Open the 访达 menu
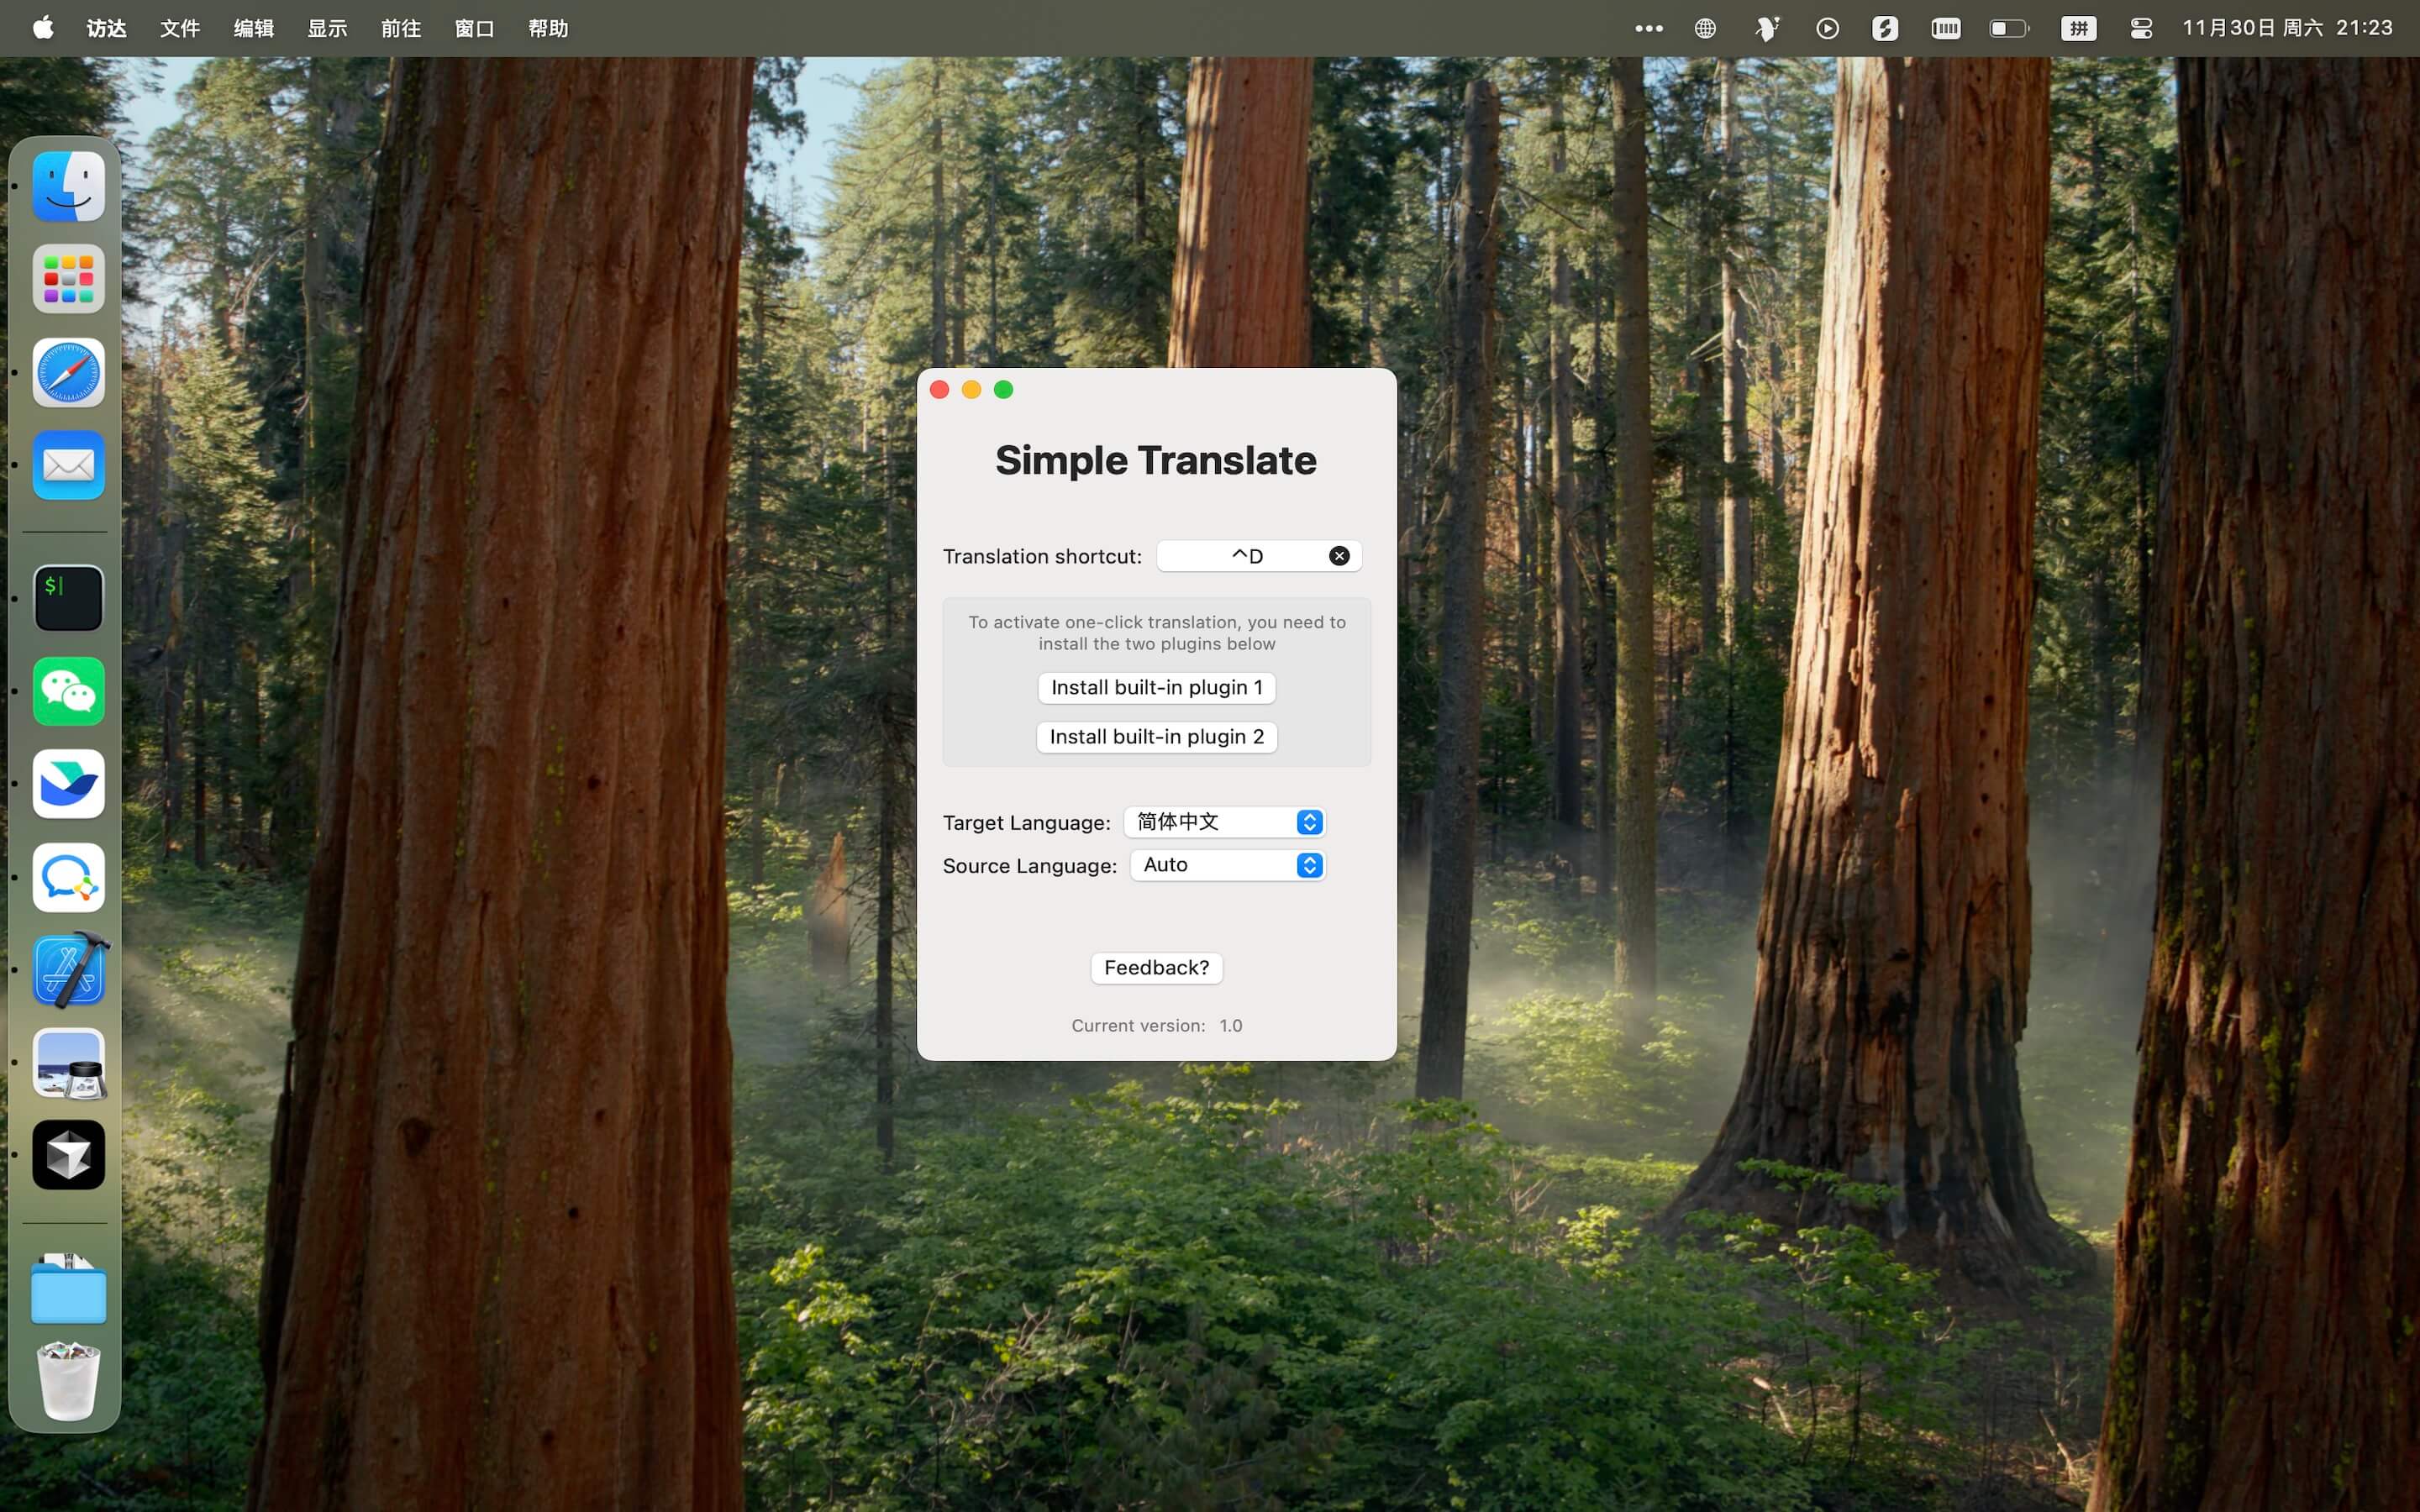The height and width of the screenshot is (1512, 2420). (107, 28)
